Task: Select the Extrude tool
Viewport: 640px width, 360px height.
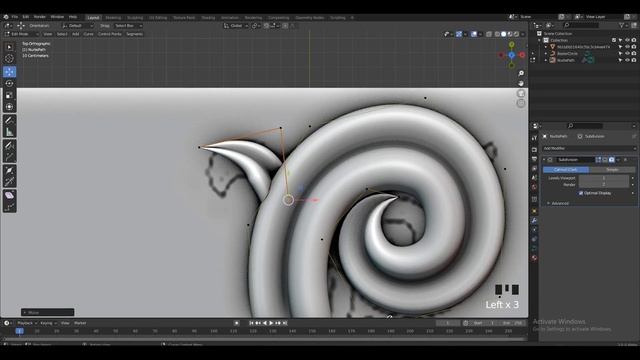Action: click(9, 157)
